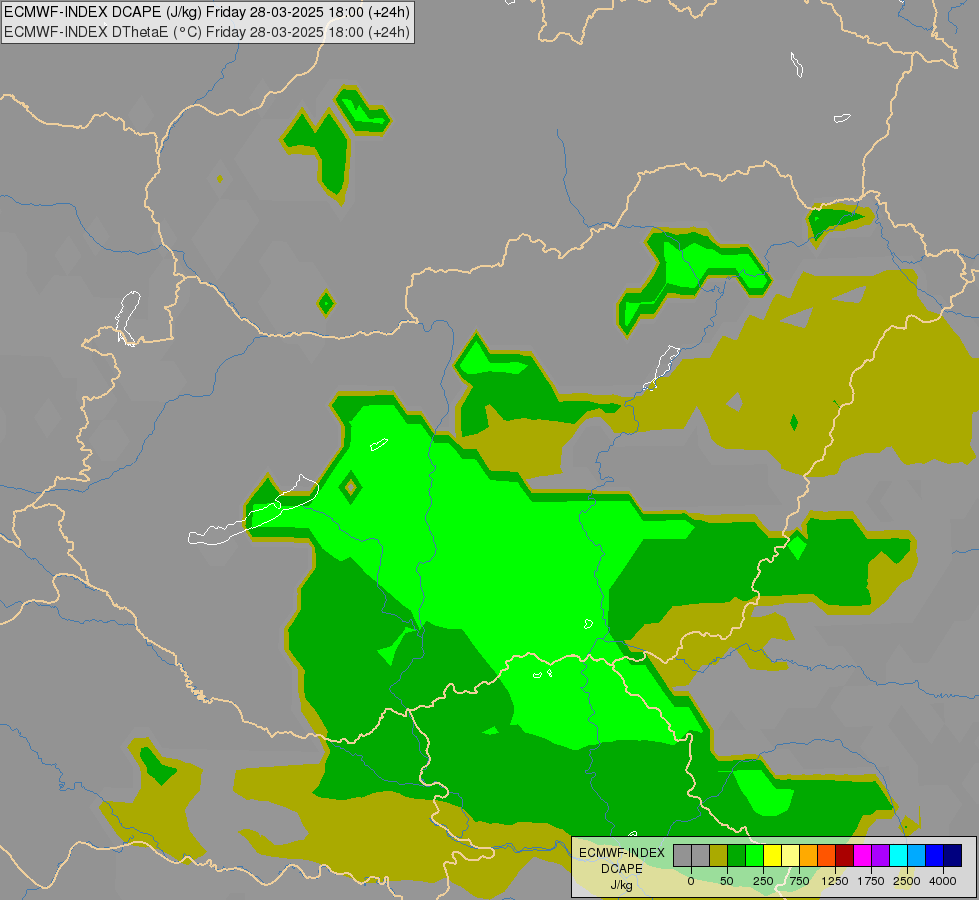Click the legend label DCAPE

[622, 869]
